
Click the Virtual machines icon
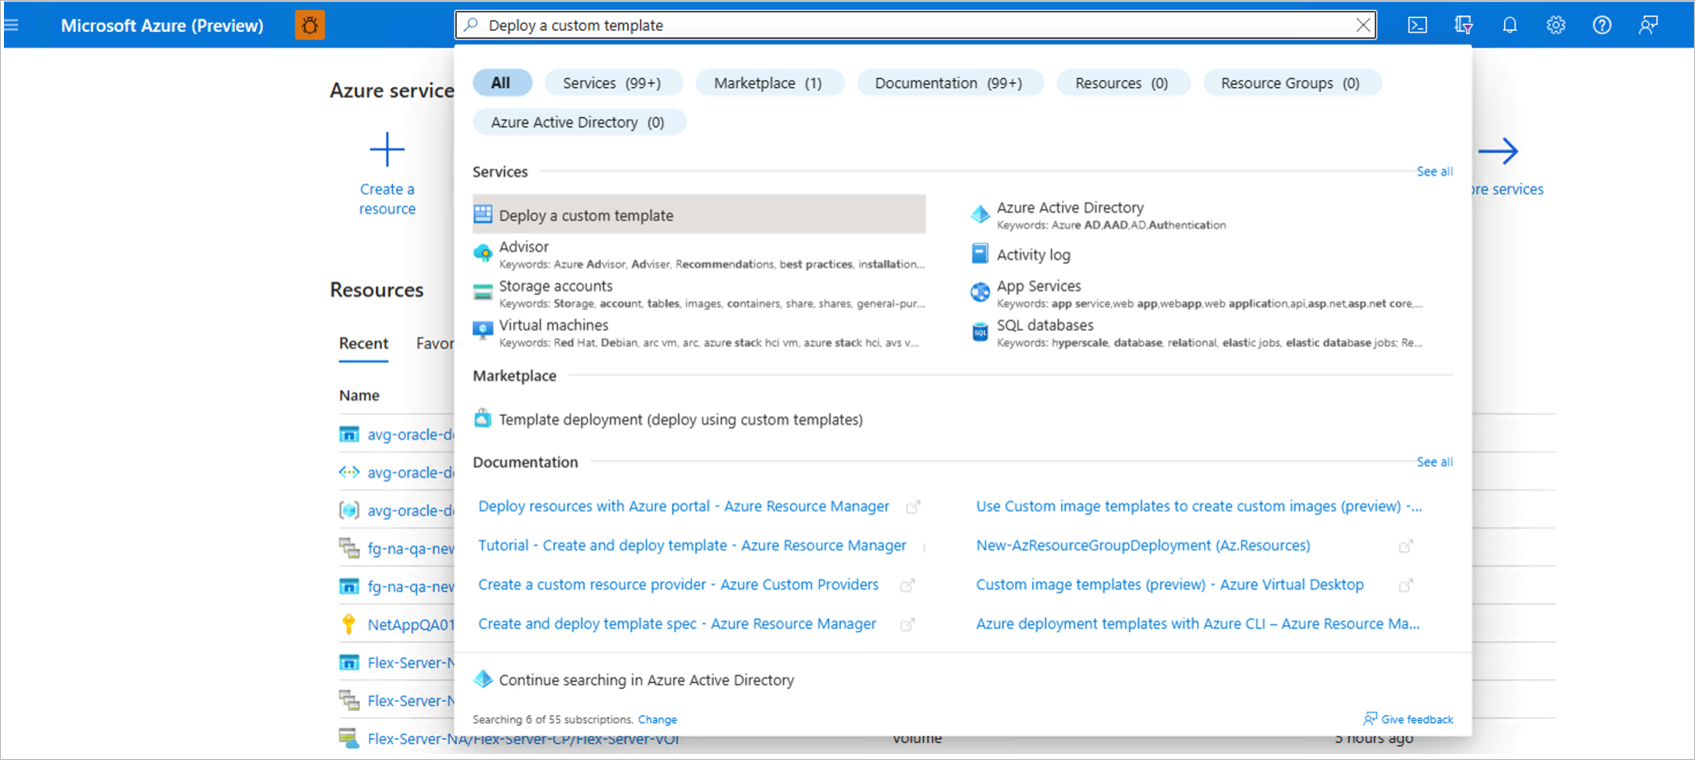483,331
